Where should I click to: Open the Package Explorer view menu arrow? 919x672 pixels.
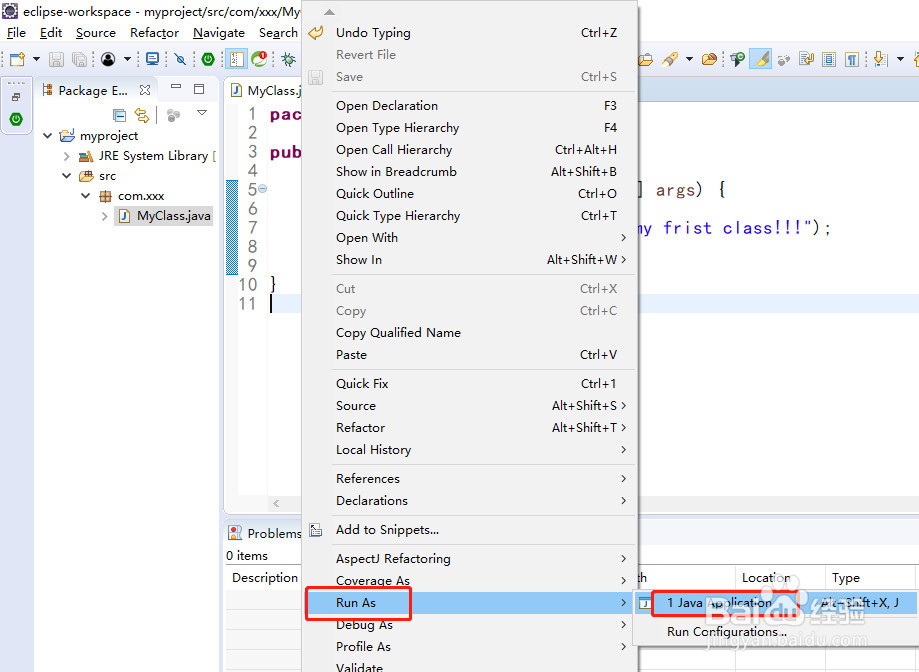(x=201, y=113)
